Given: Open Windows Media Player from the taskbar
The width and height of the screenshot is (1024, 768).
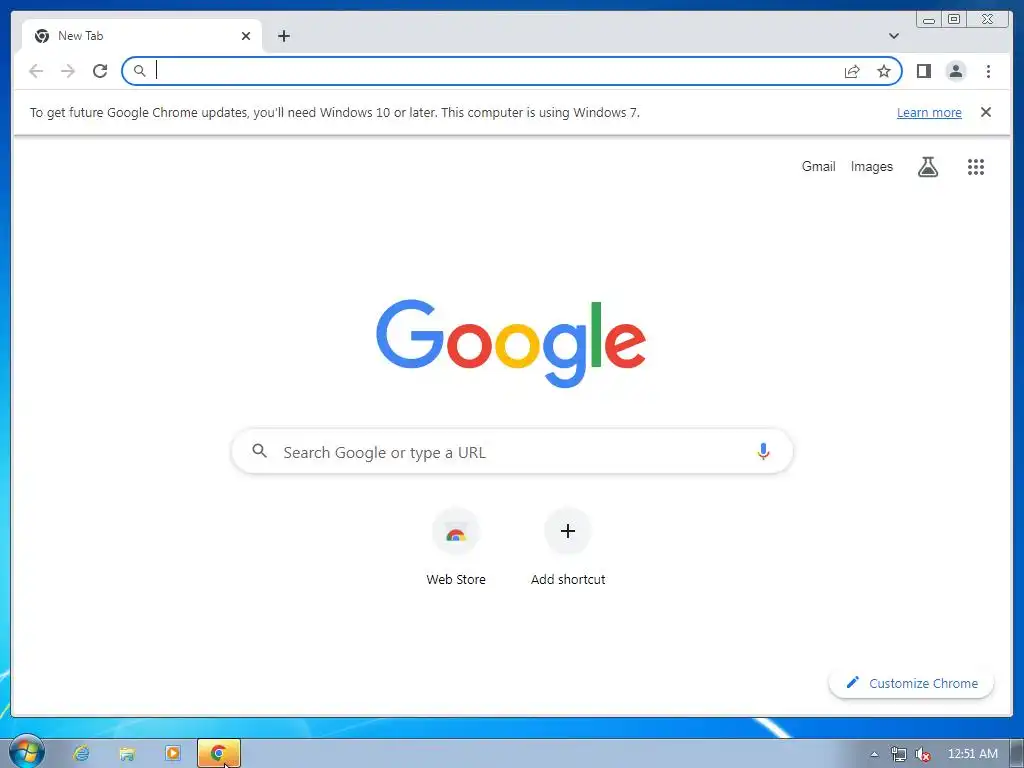Looking at the screenshot, I should [173, 754].
